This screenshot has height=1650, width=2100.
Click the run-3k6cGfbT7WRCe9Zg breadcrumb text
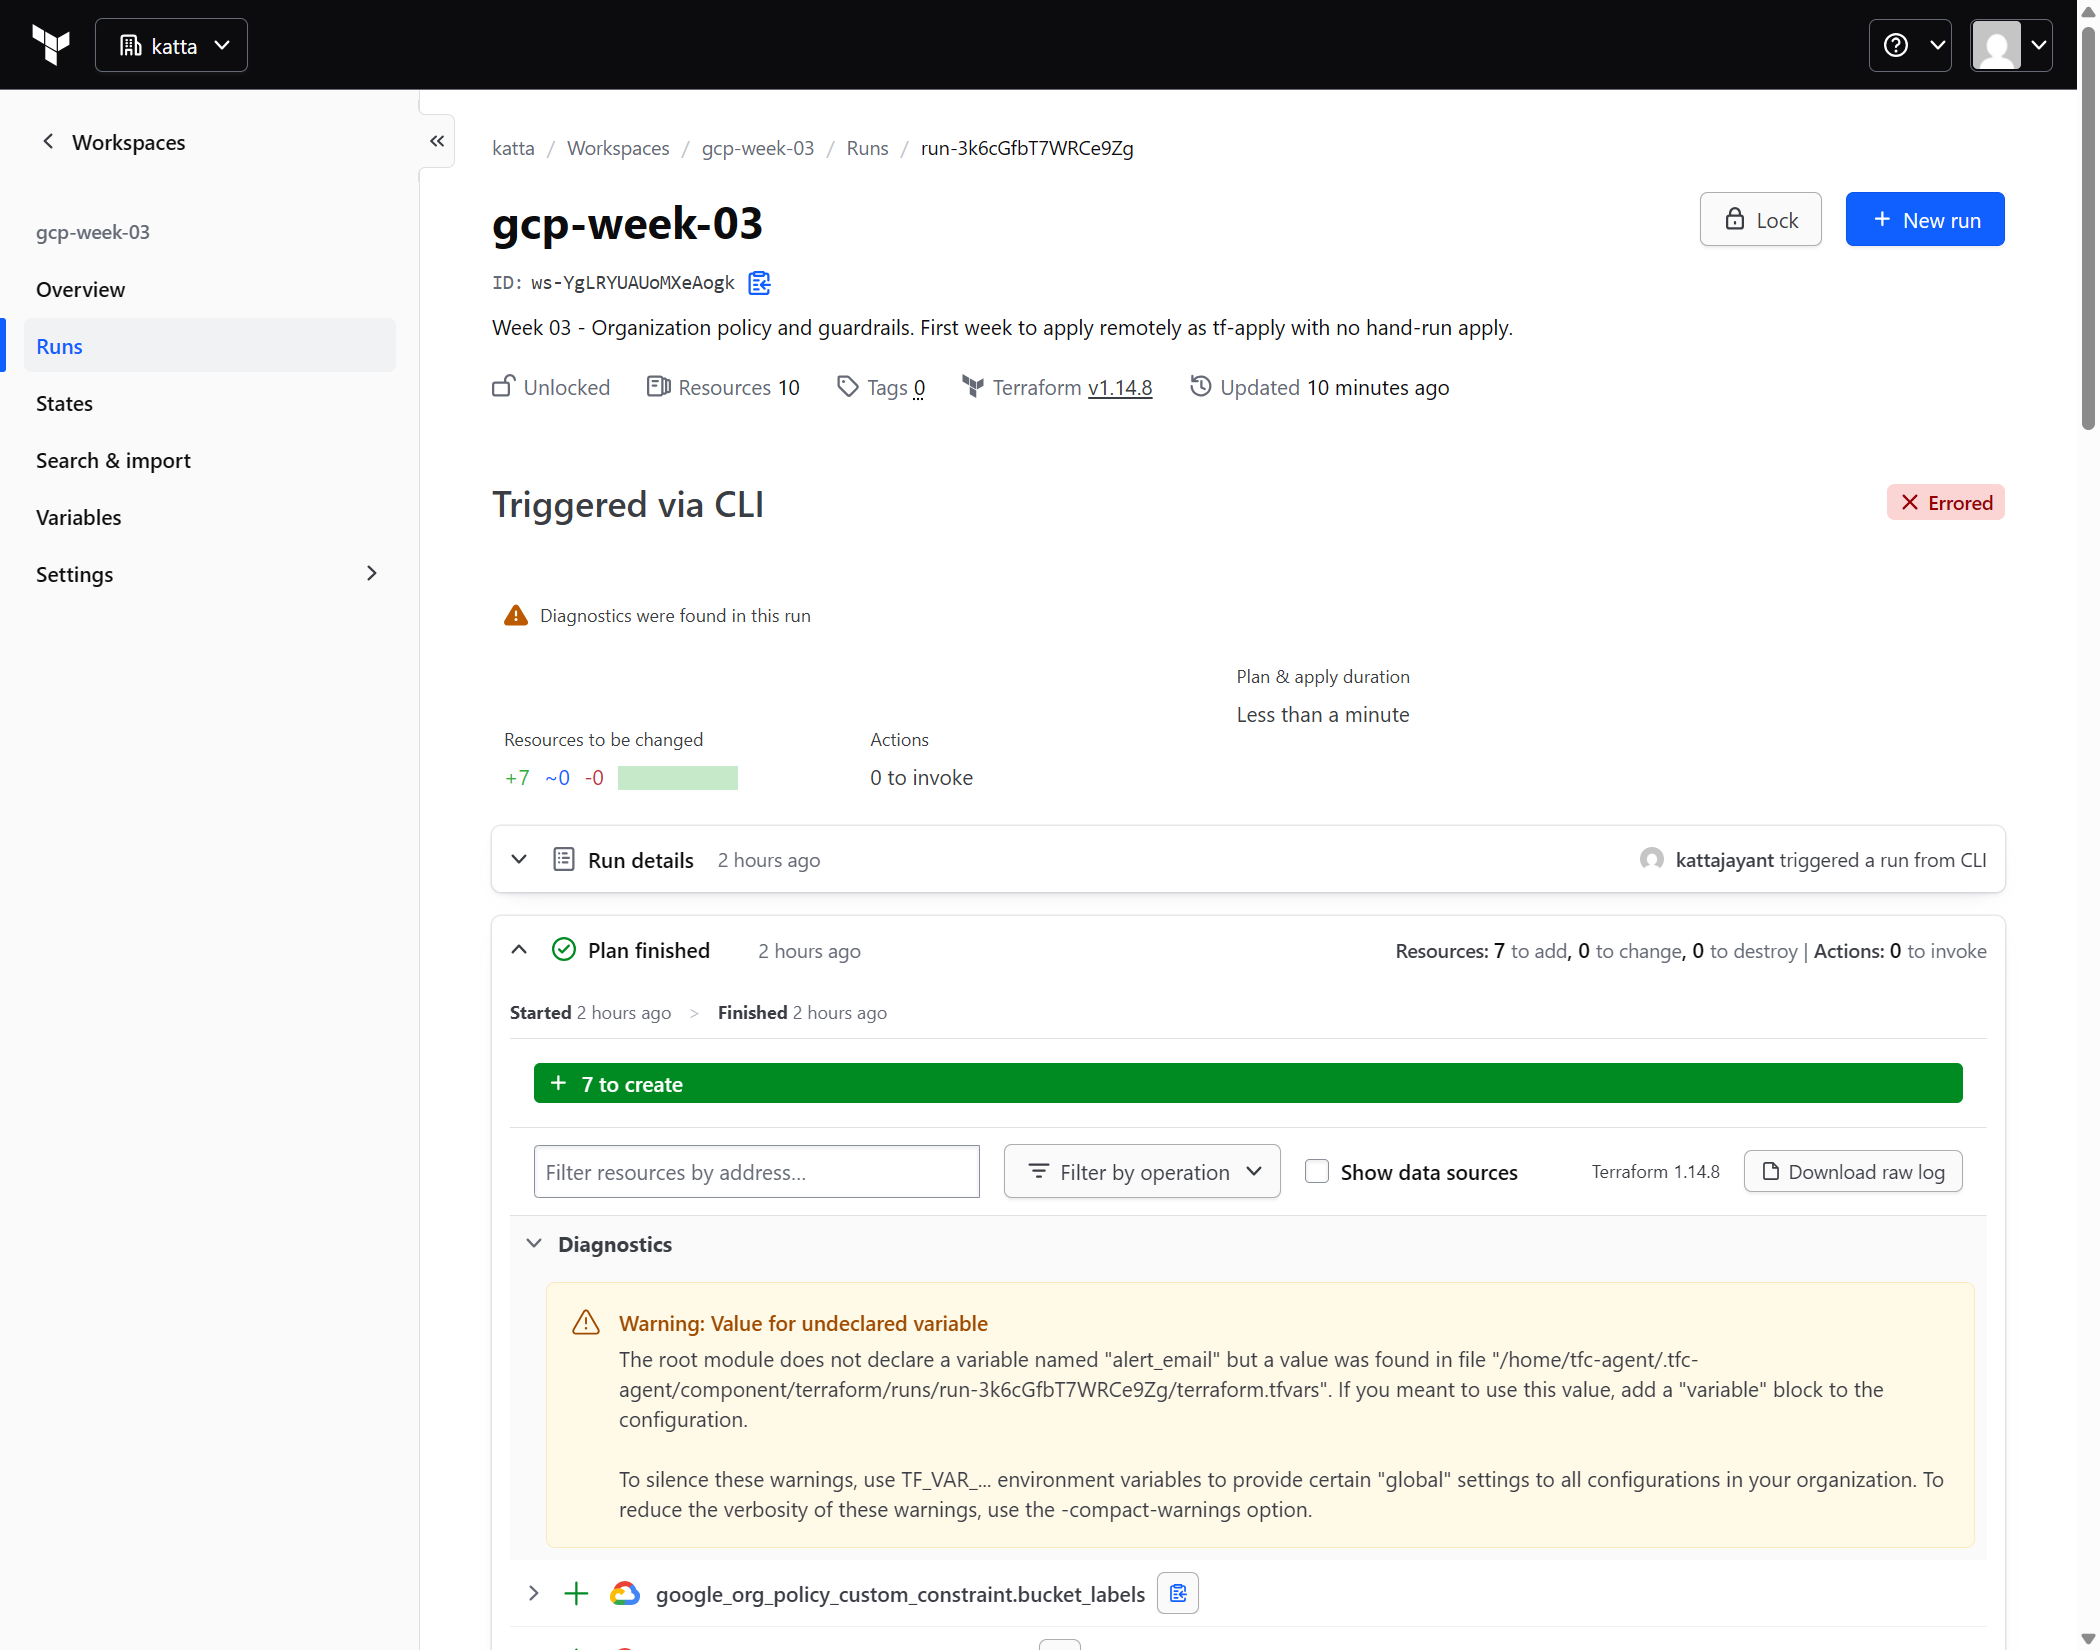point(1027,148)
